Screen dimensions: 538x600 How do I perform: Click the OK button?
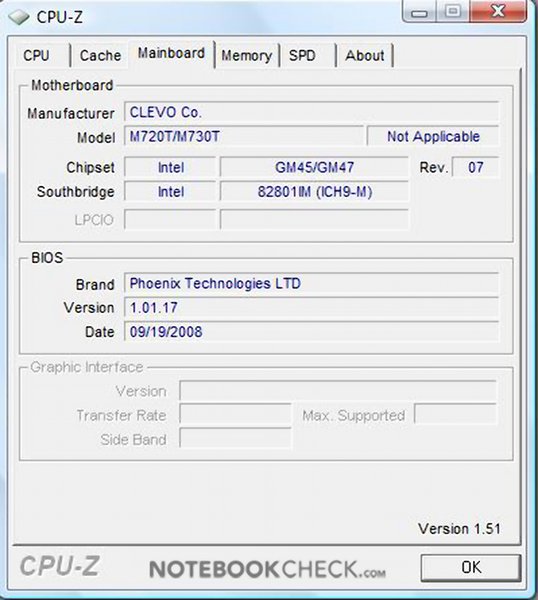click(471, 567)
